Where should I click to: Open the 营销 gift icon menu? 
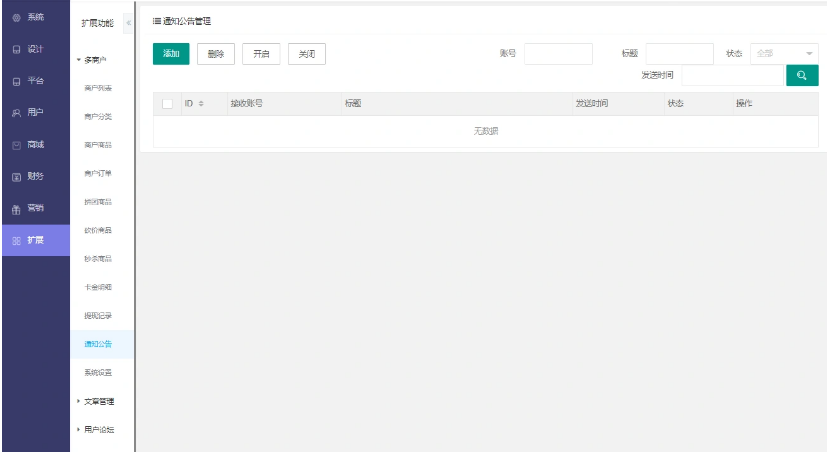pyautogui.click(x=16, y=209)
